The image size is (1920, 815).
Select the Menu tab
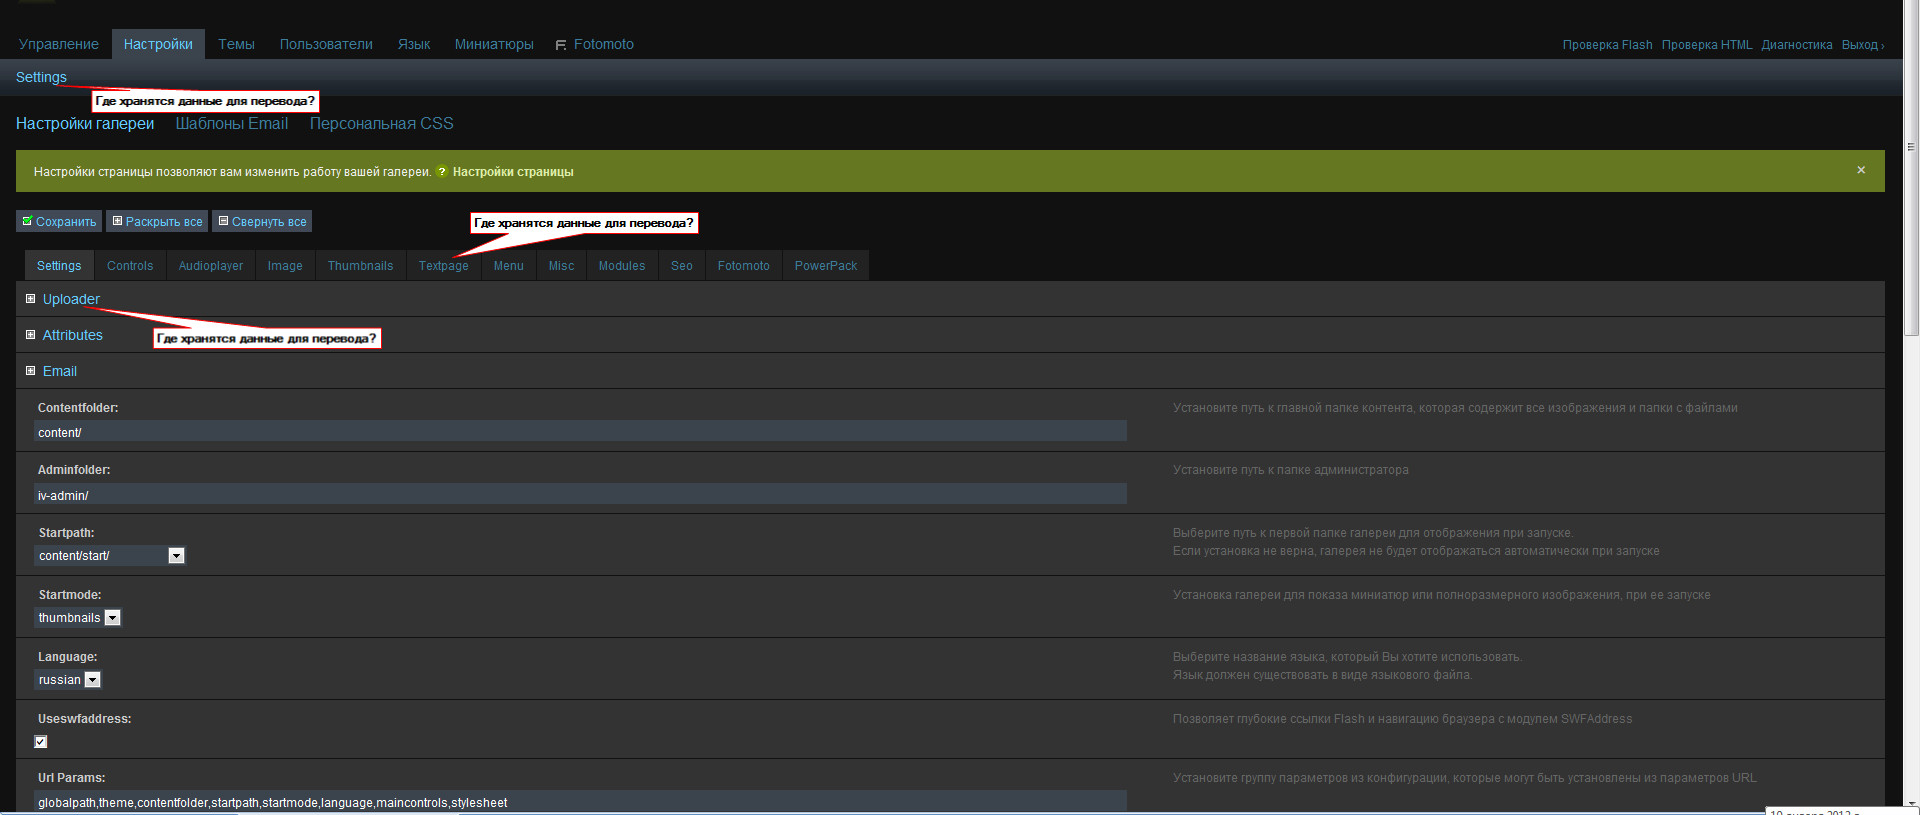point(509,266)
